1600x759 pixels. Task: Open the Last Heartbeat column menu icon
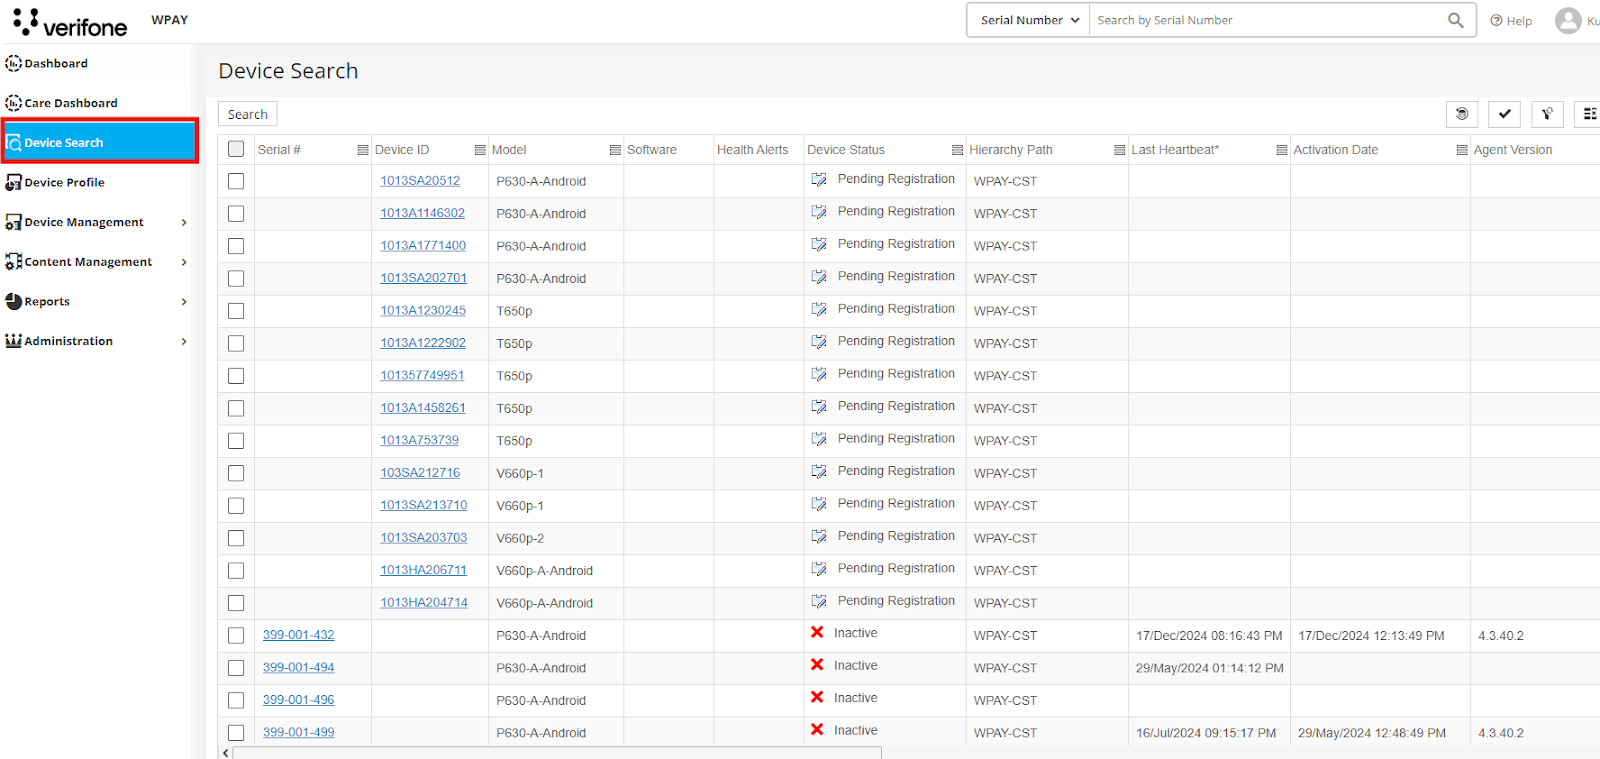point(1281,150)
